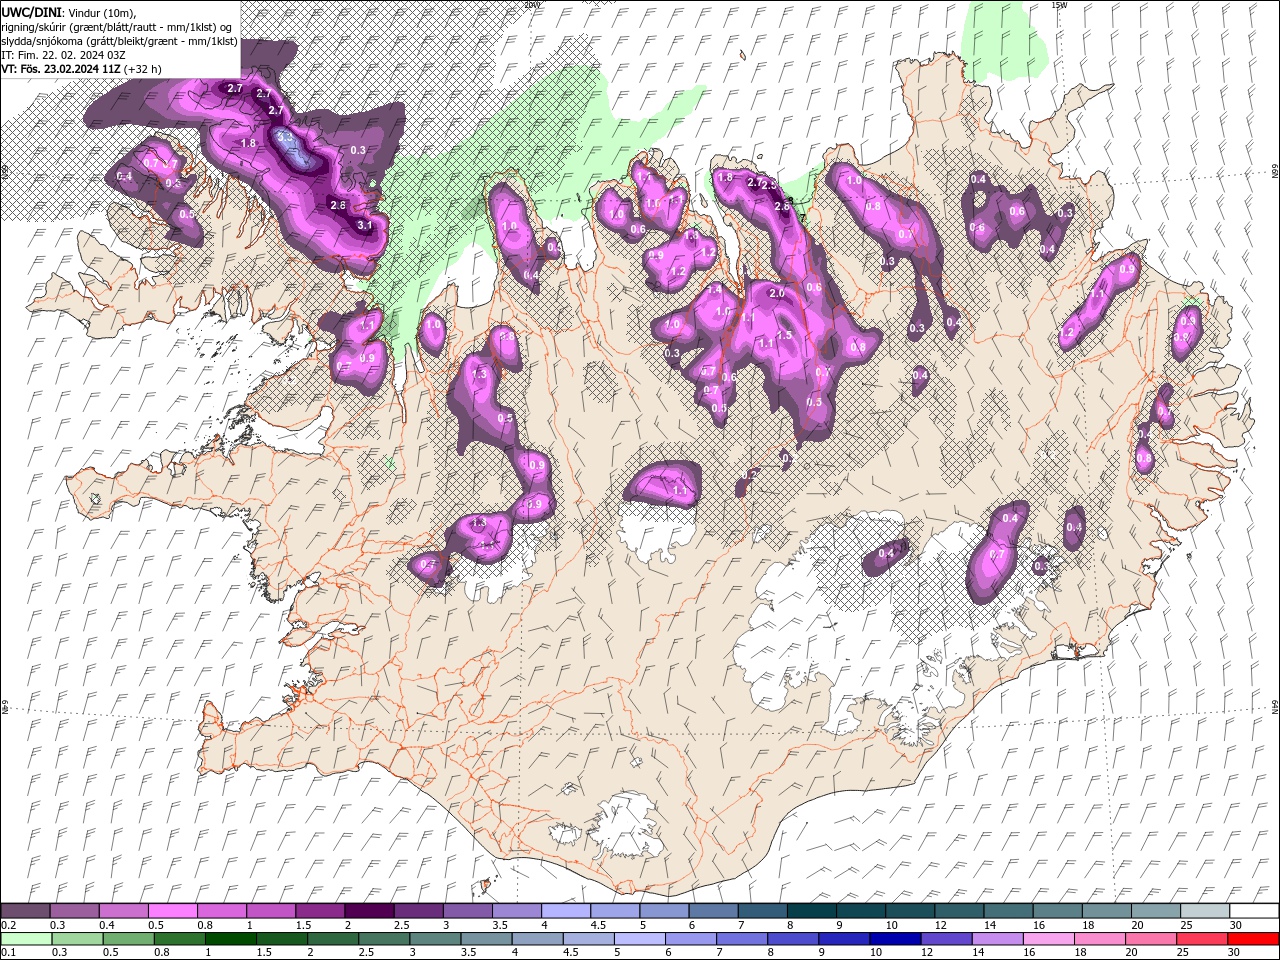Click the 3.3 snowfall value on the map
1280x960 pixels.
pyautogui.click(x=284, y=137)
